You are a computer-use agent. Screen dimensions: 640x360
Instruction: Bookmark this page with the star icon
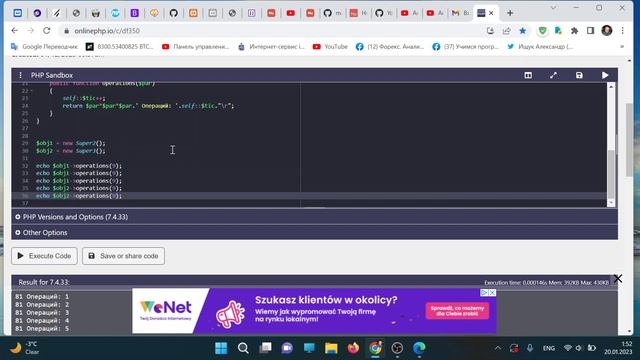click(x=522, y=31)
